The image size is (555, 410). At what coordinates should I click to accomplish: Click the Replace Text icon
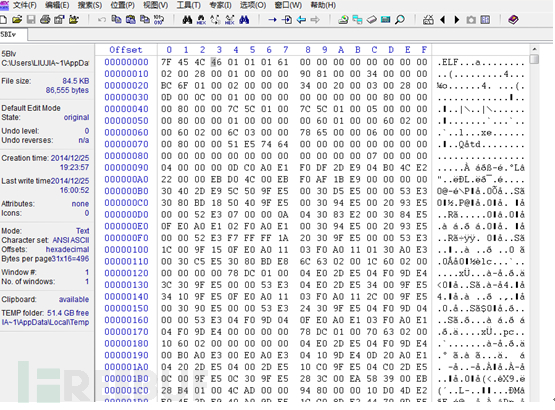(x=216, y=19)
